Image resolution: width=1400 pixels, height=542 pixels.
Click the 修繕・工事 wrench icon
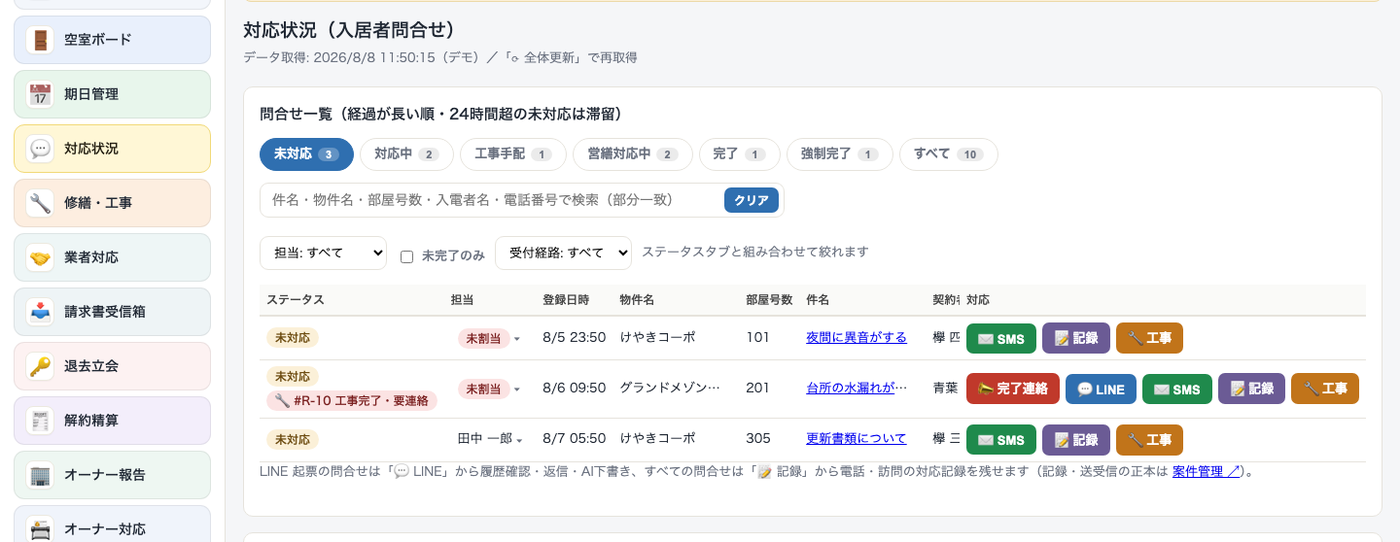[x=40, y=203]
